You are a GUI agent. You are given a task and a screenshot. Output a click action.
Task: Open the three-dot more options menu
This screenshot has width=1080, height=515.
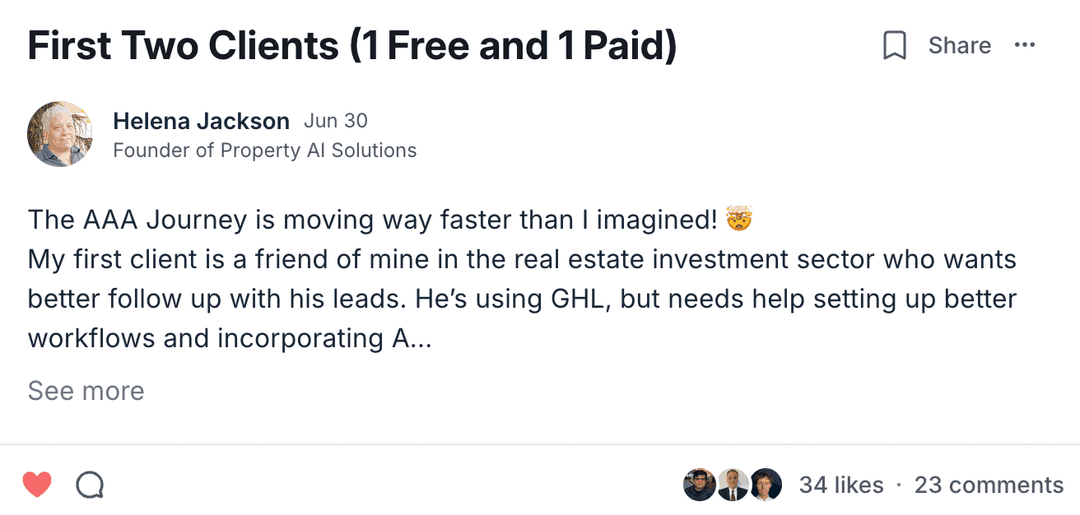coord(1025,46)
